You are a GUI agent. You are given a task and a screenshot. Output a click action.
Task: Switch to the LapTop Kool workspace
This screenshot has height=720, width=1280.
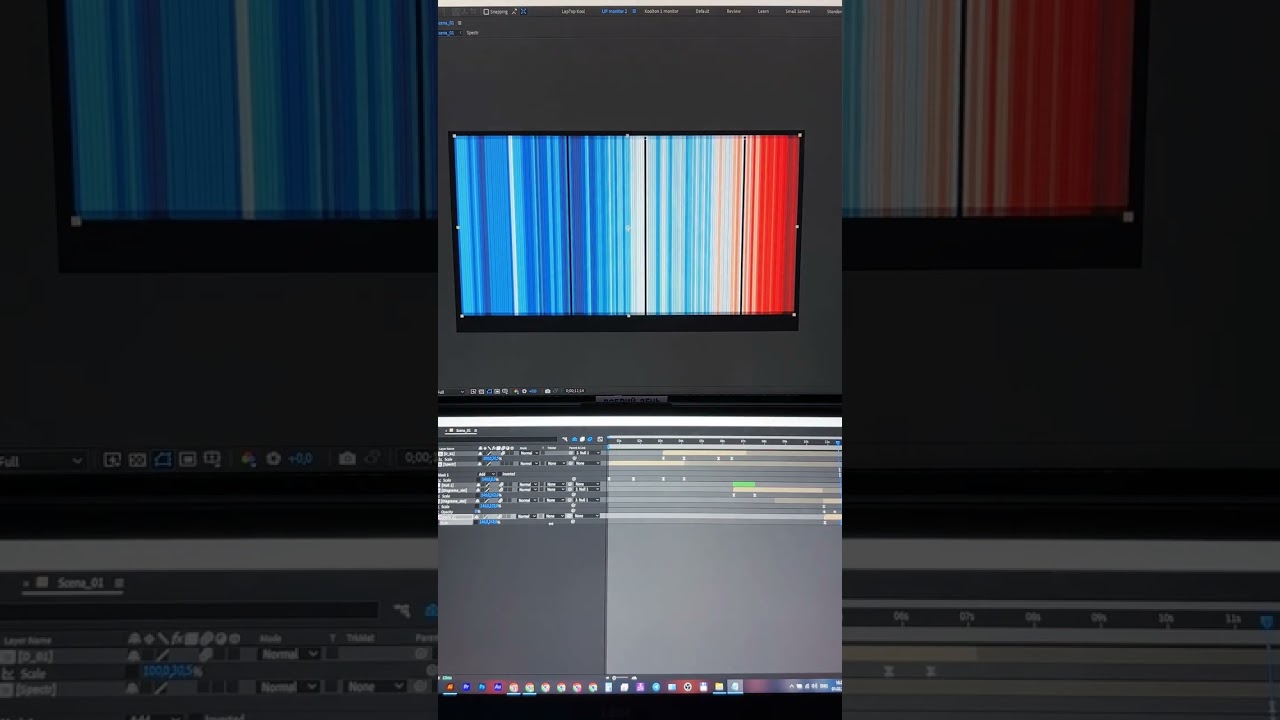point(573,11)
